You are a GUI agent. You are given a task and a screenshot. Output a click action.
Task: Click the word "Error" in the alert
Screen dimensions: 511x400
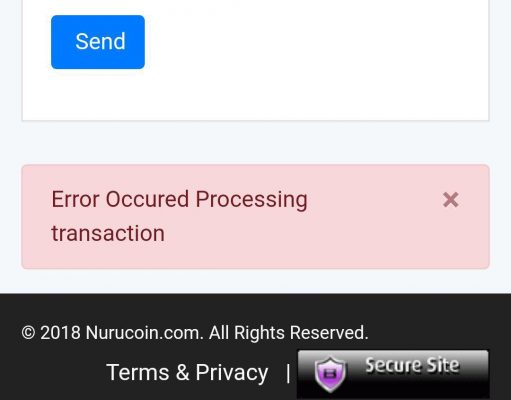coord(76,199)
